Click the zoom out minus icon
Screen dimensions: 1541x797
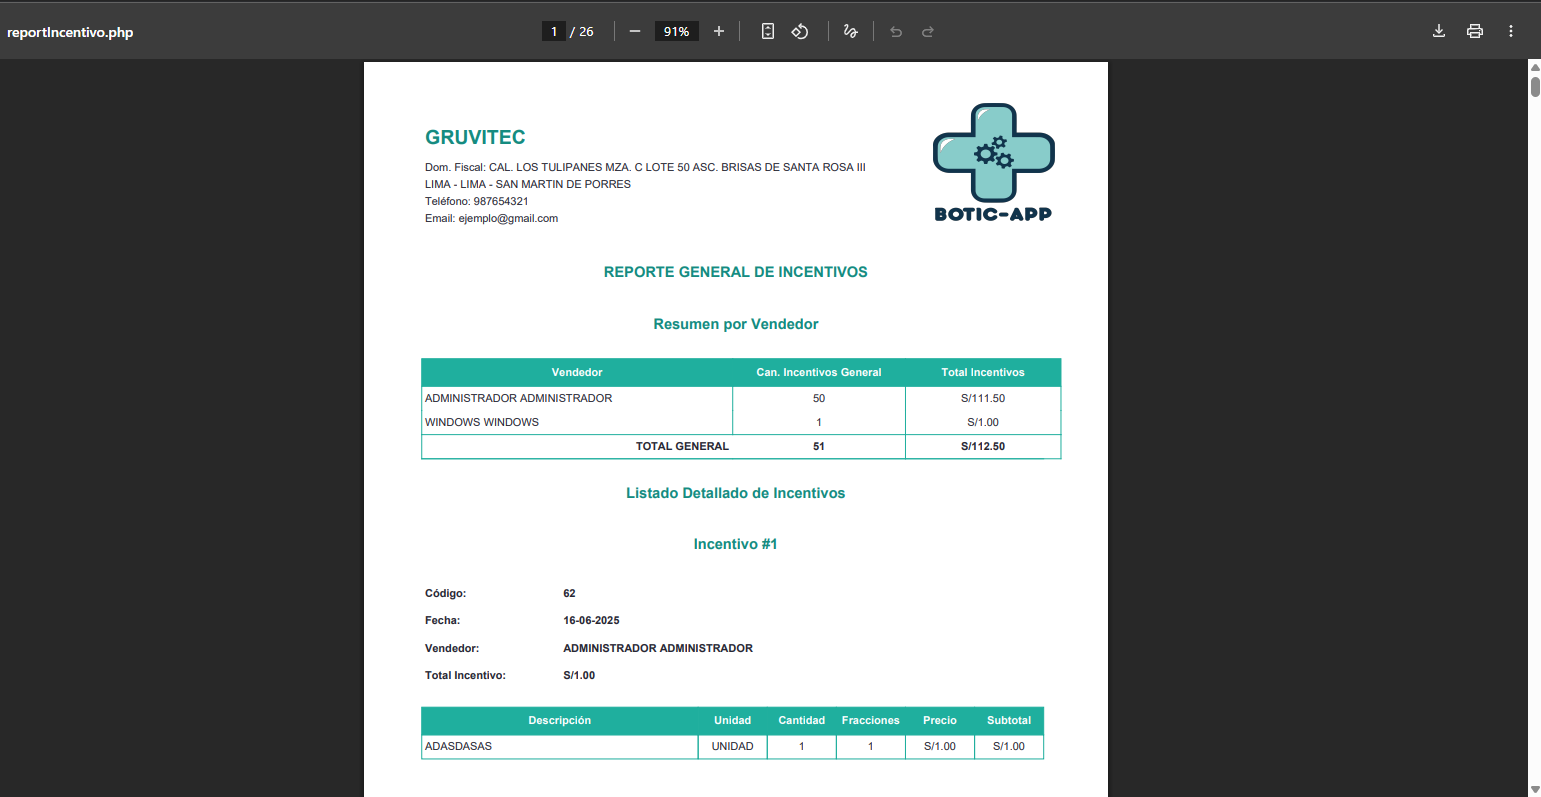click(x=634, y=31)
